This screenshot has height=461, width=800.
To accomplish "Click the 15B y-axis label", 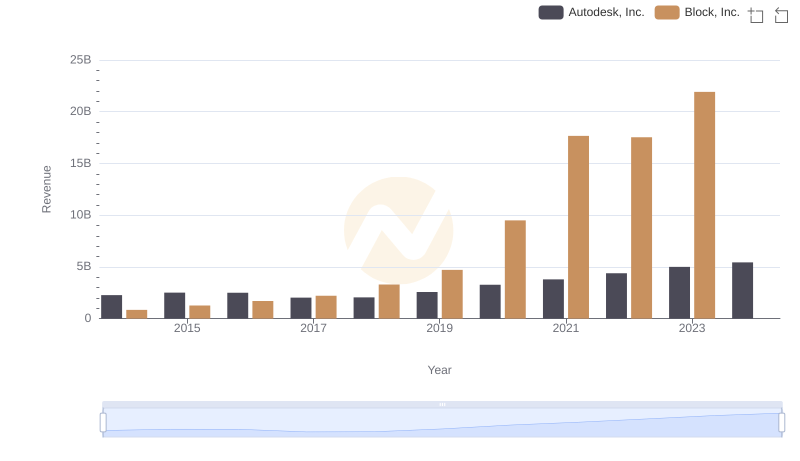I will click(81, 163).
